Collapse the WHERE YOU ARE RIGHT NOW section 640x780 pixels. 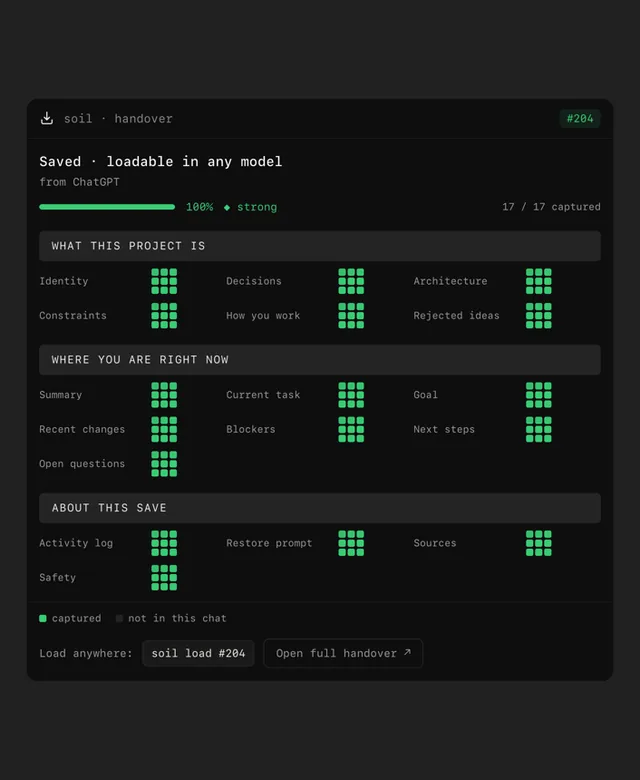tap(320, 360)
